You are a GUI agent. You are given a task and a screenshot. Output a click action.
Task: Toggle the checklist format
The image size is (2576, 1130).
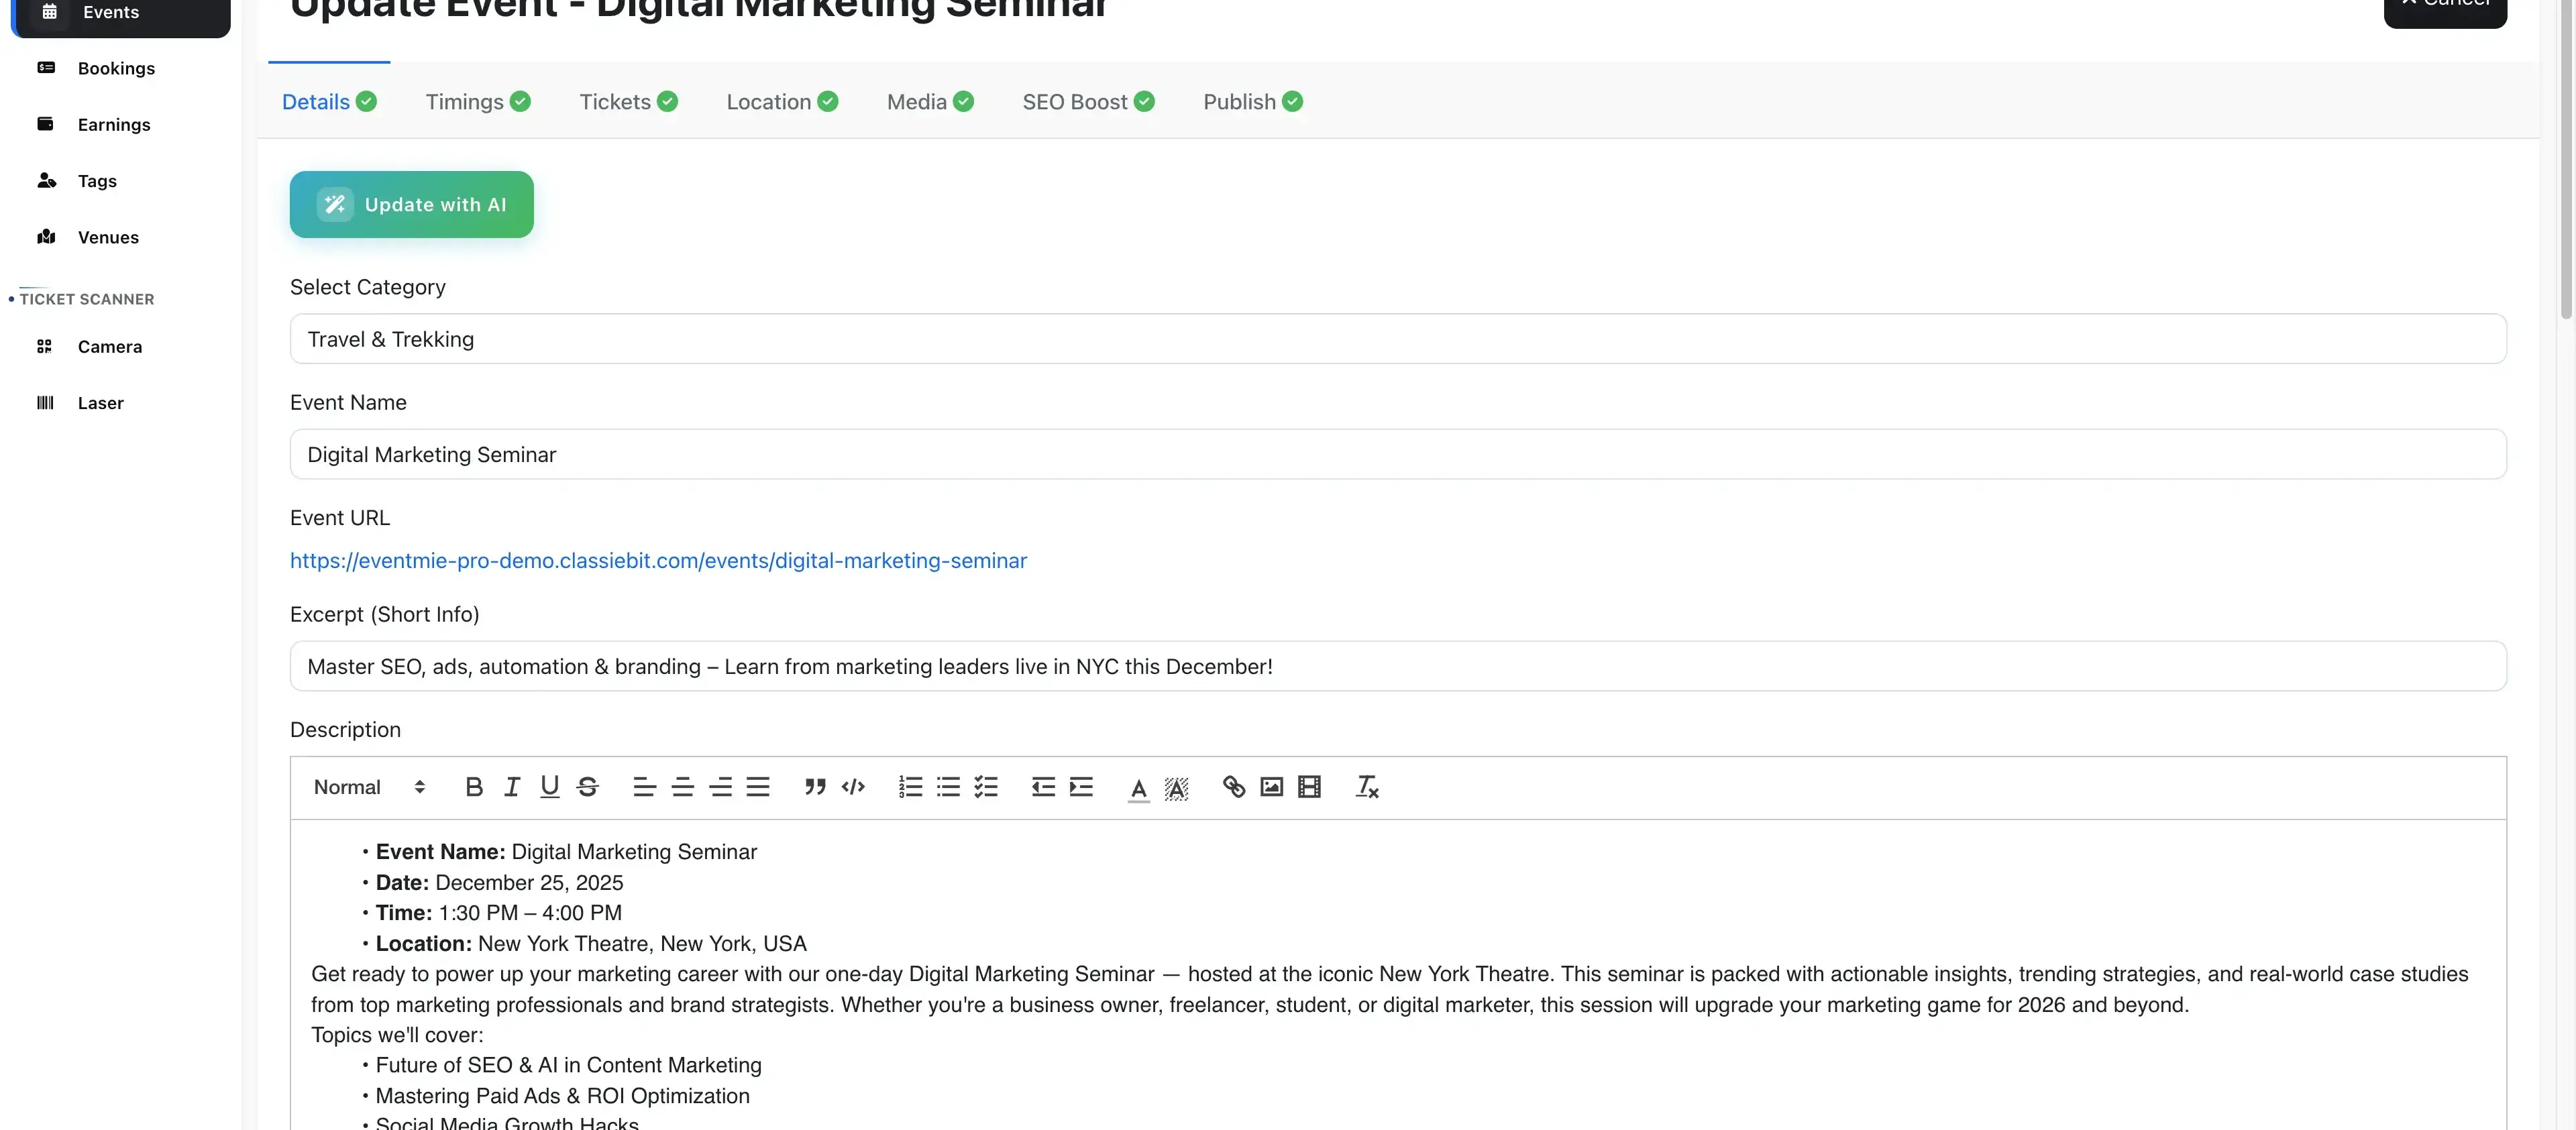point(986,787)
